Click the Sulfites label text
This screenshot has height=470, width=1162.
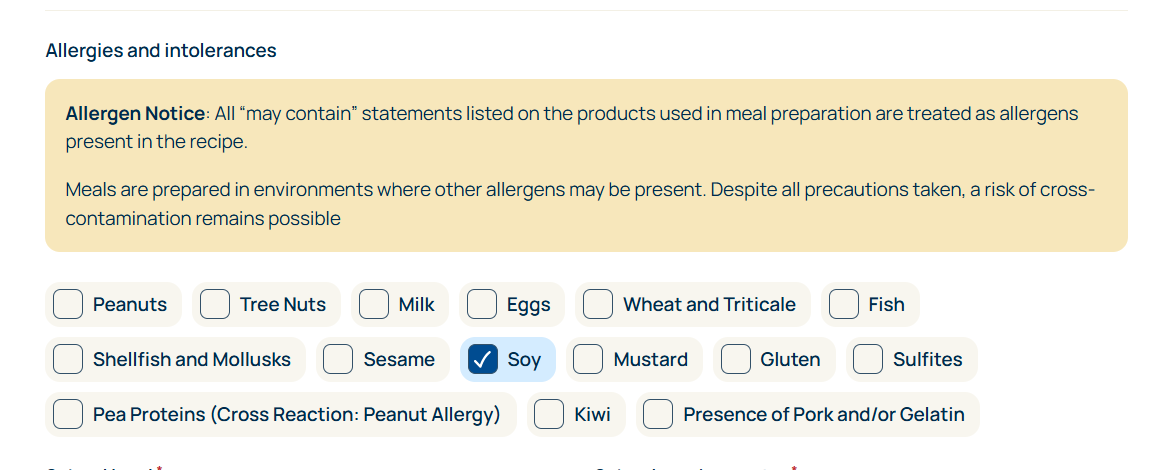click(x=927, y=360)
